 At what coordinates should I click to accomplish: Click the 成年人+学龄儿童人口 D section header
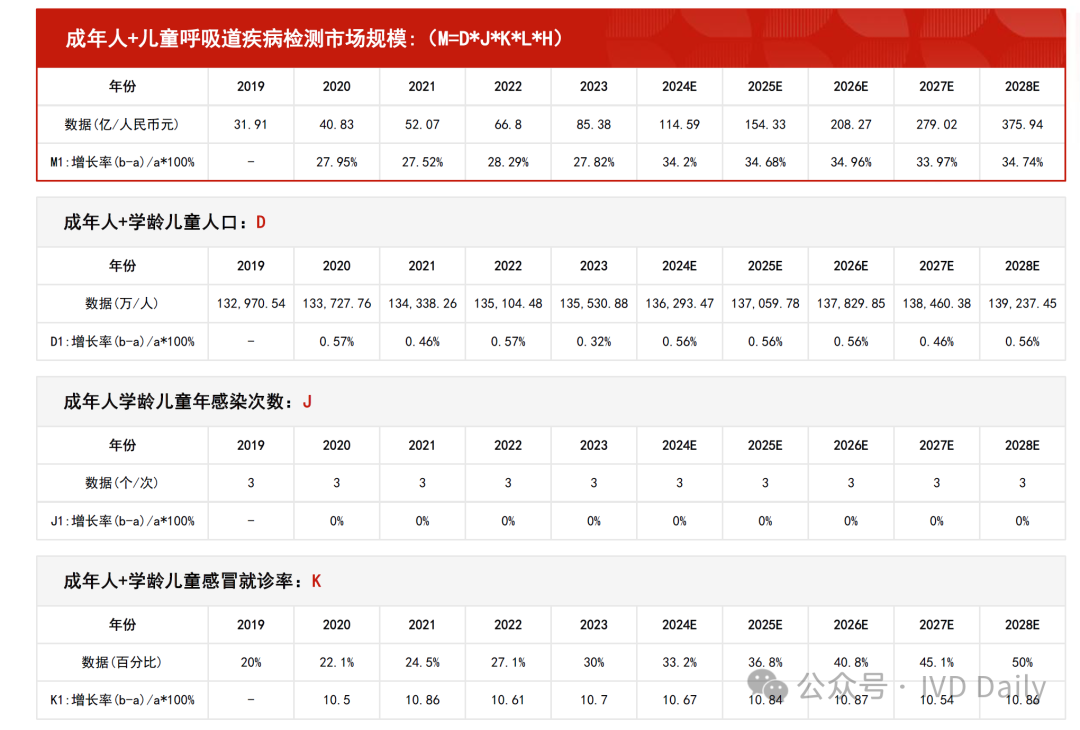(x=165, y=222)
